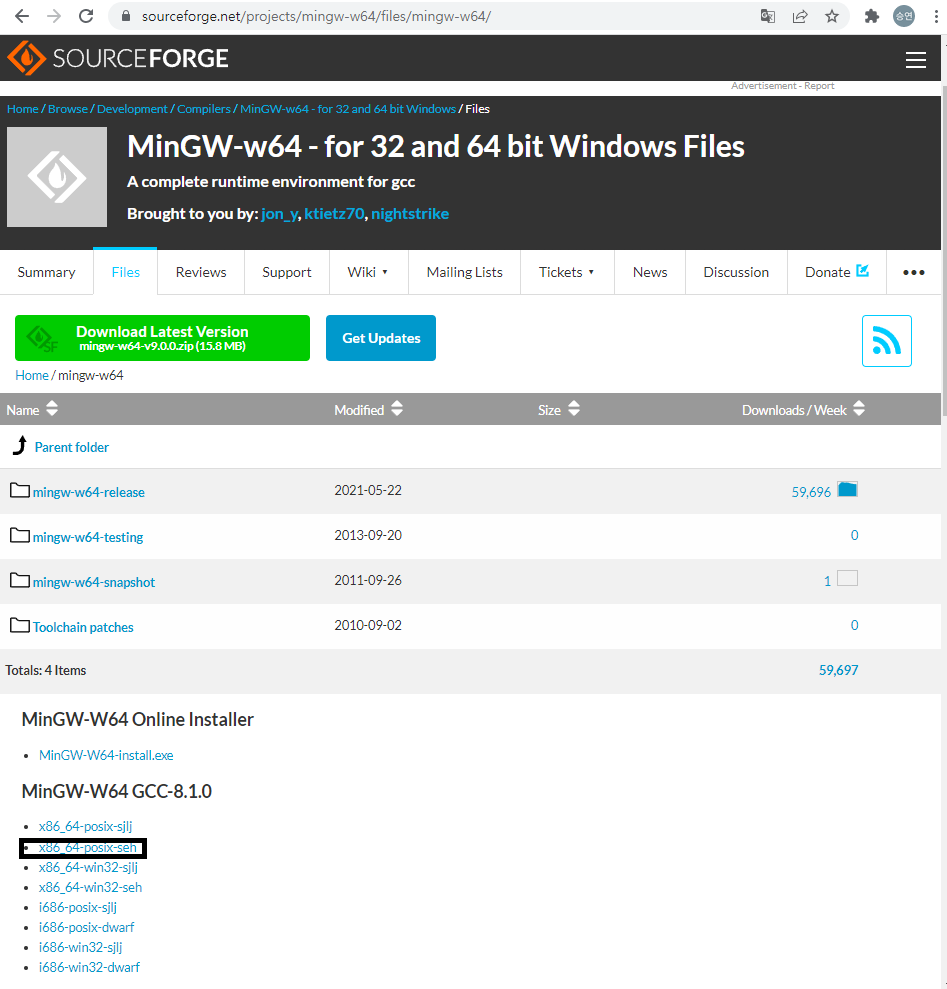This screenshot has height=989, width=947.
Task: Click folder icon beside mingw-w64-testing
Action: pos(20,535)
